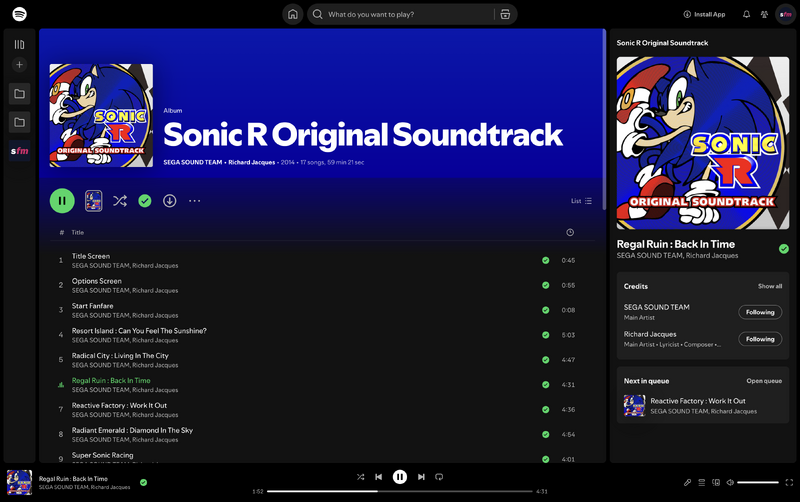Pause the album with big green button
Screen dimensions: 800x502
point(62,201)
